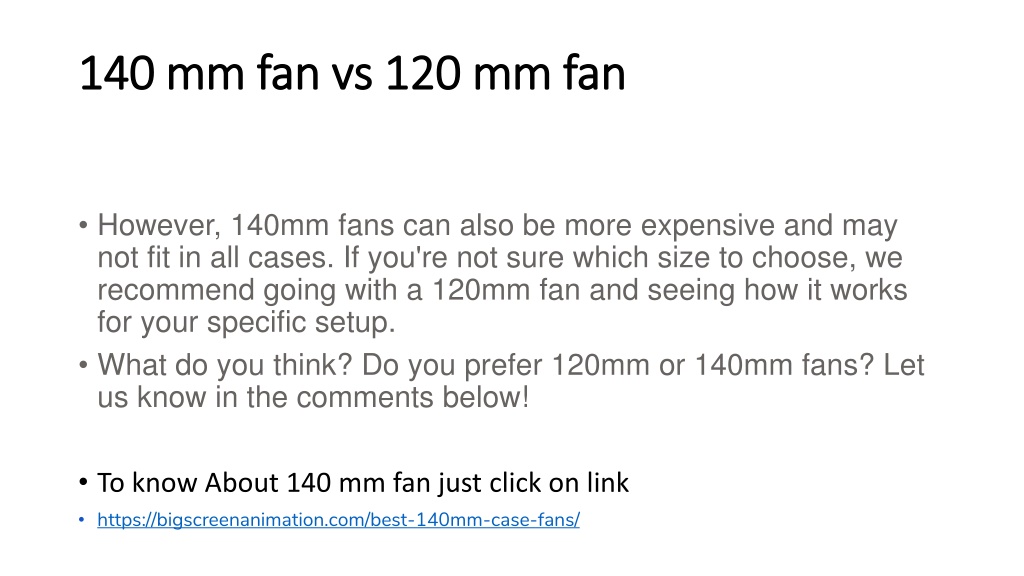Click the bullet marker before "To know About"
Viewport: 1024px width, 576px height.
point(83,483)
